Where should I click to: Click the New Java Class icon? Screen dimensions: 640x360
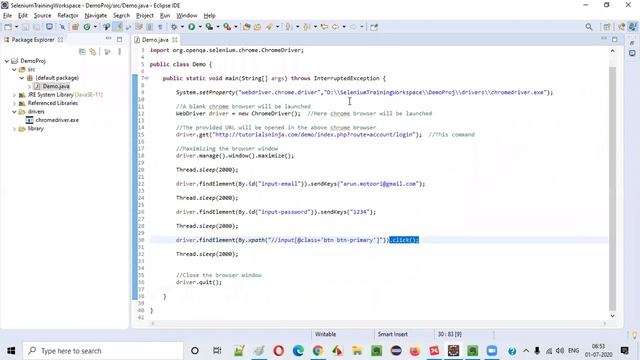pyautogui.click(x=87, y=27)
